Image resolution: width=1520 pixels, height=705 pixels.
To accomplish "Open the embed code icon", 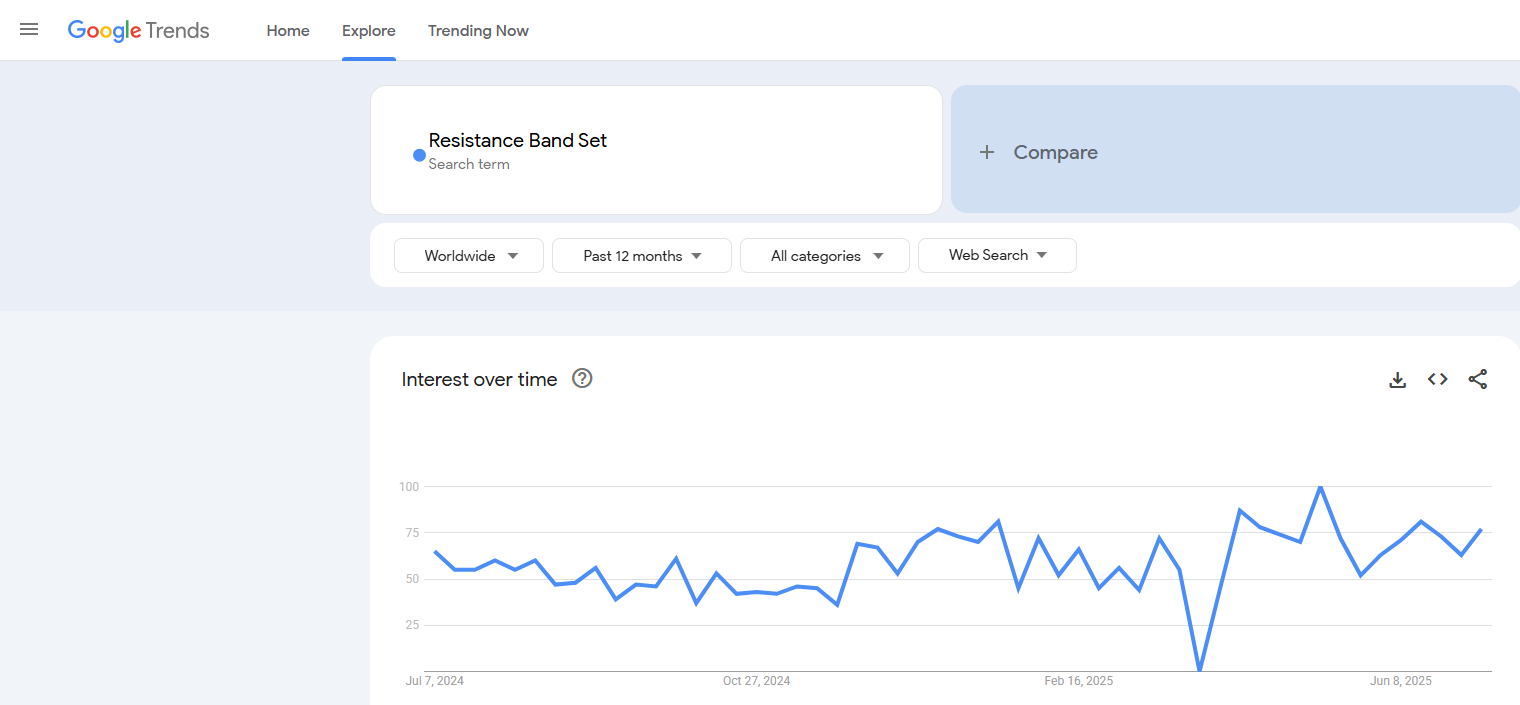I will [1437, 379].
